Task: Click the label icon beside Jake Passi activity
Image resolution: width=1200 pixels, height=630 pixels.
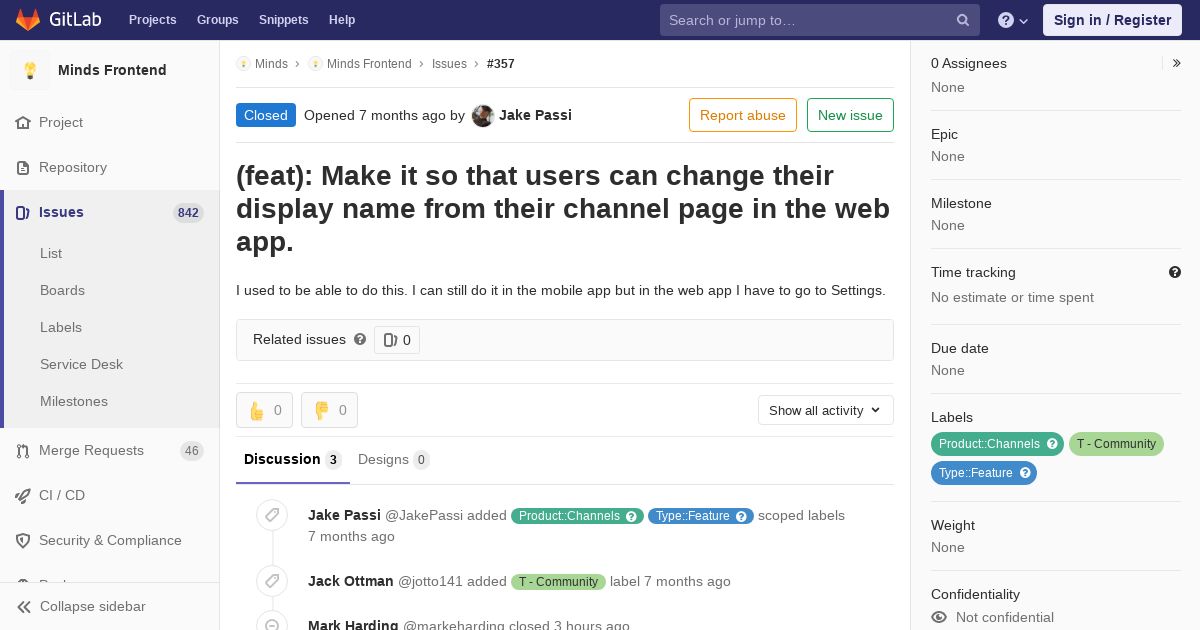Action: tap(272, 515)
